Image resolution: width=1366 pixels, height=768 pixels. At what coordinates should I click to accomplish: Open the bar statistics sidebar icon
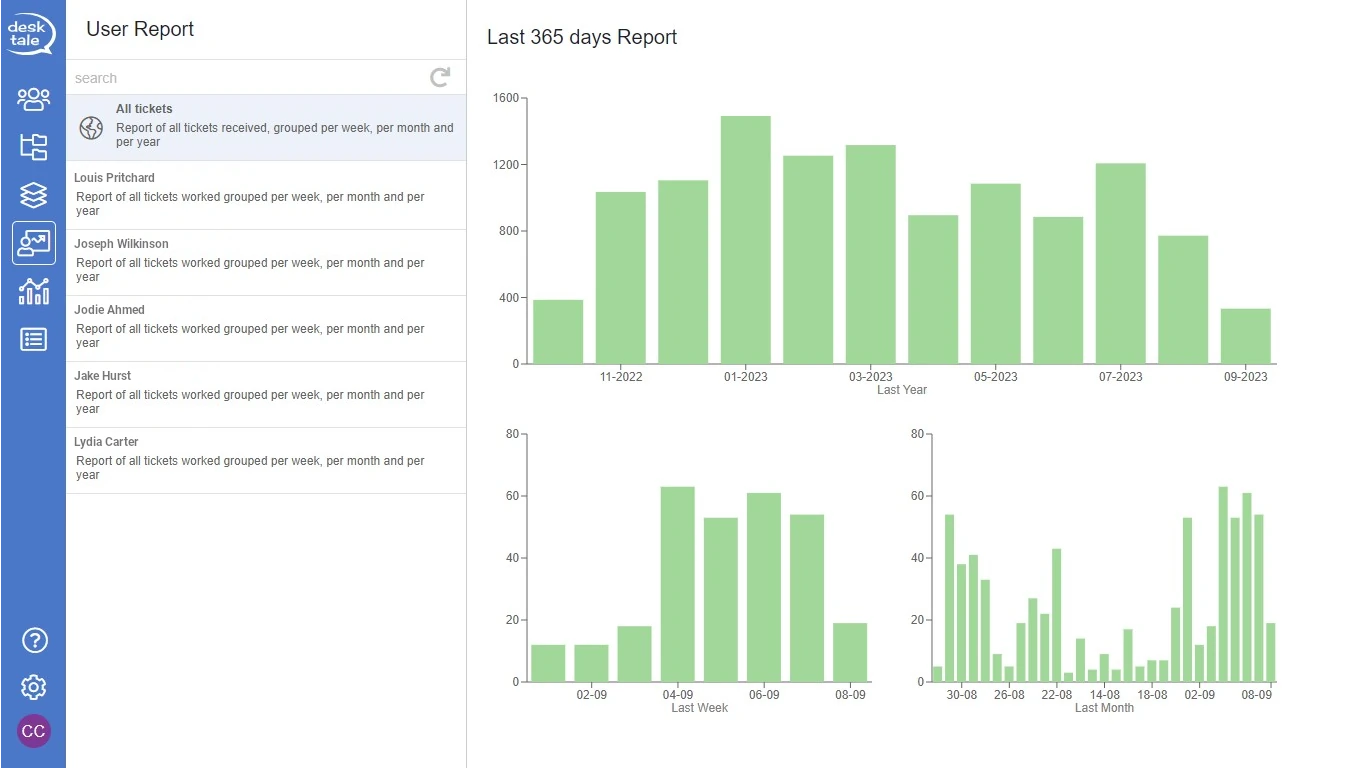(x=33, y=292)
